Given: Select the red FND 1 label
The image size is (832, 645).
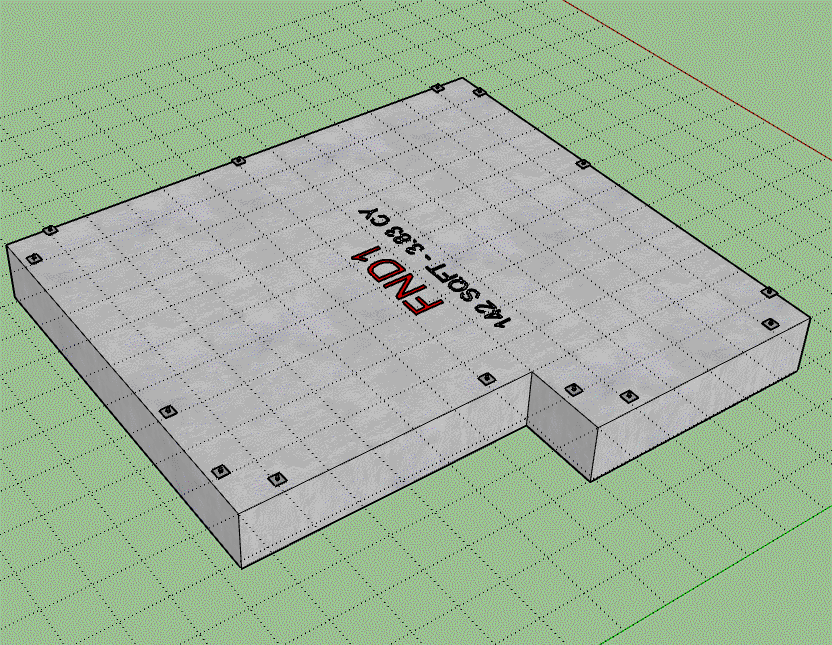Looking at the screenshot, I should click(397, 281).
